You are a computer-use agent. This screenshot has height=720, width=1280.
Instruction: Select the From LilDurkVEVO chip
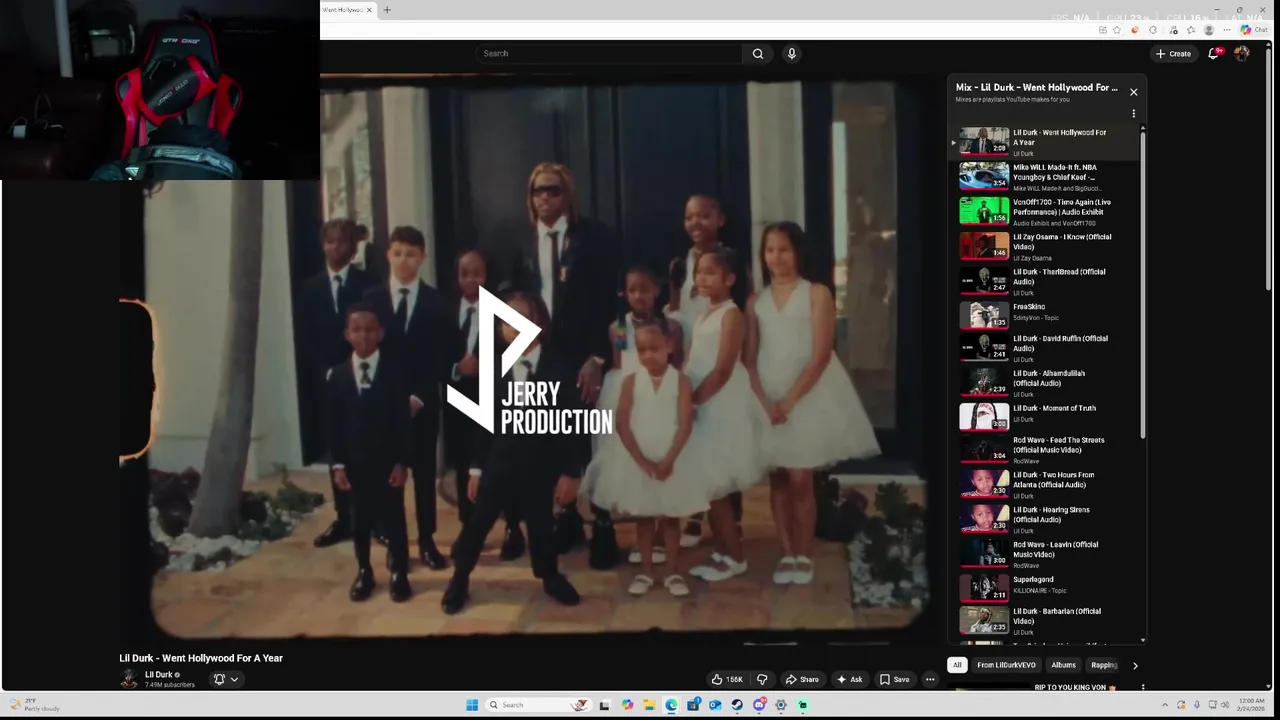coord(1006,665)
